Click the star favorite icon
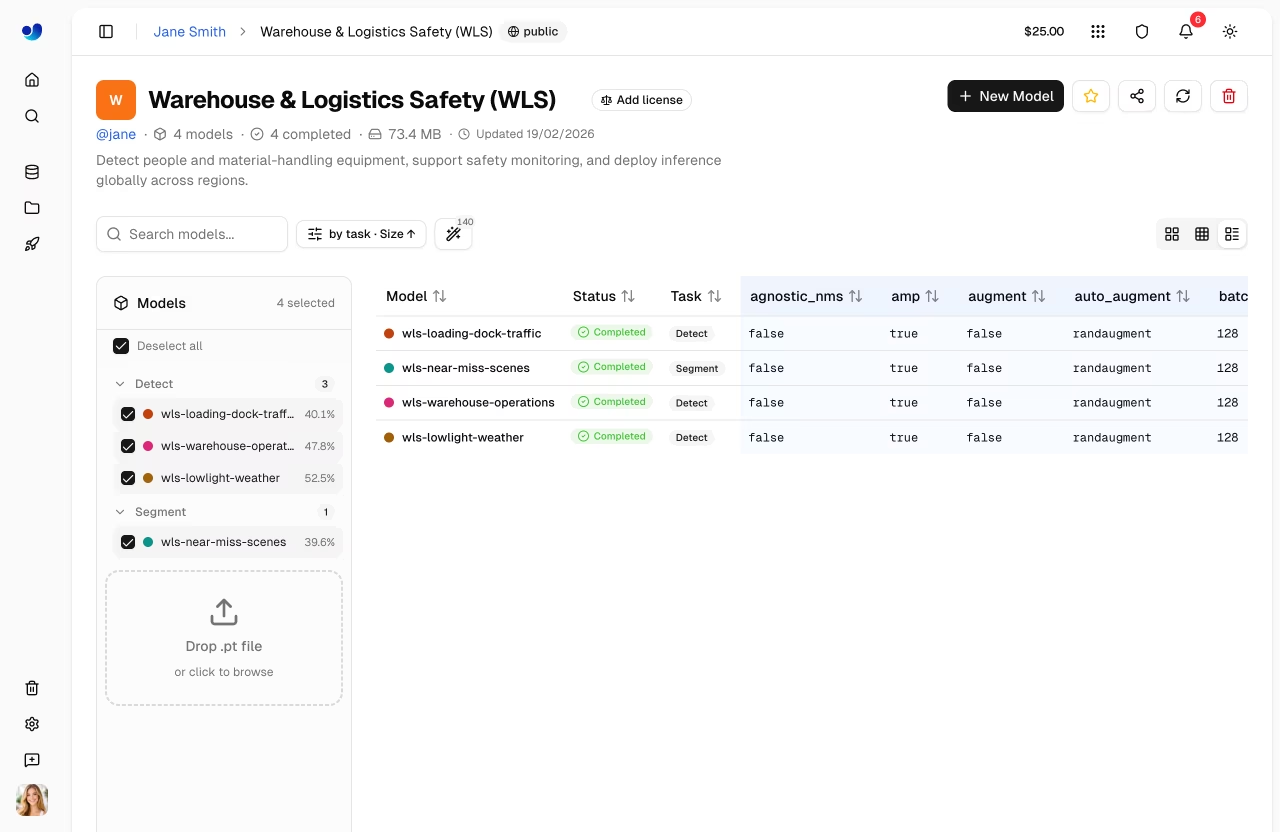The image size is (1280, 832). pos(1091,96)
